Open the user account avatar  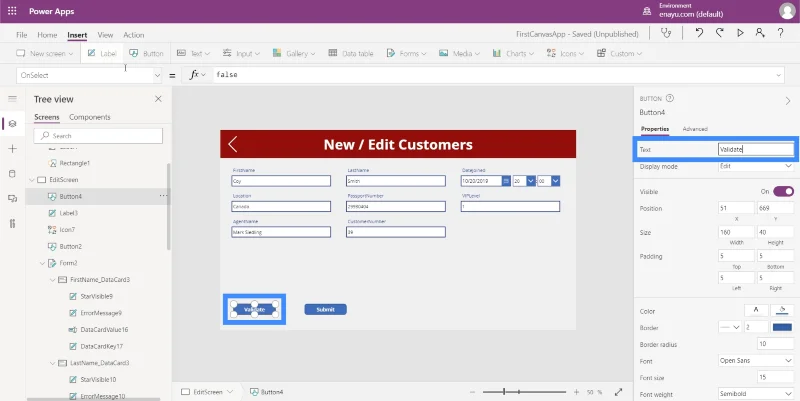pyautogui.click(x=787, y=11)
